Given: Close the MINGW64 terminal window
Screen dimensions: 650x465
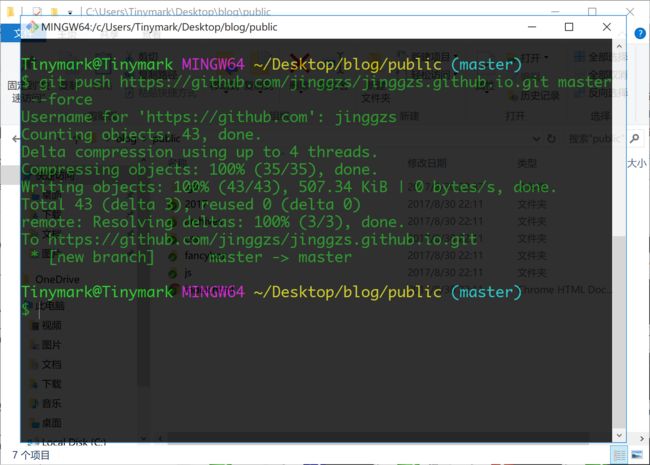Looking at the screenshot, I should (606, 27).
